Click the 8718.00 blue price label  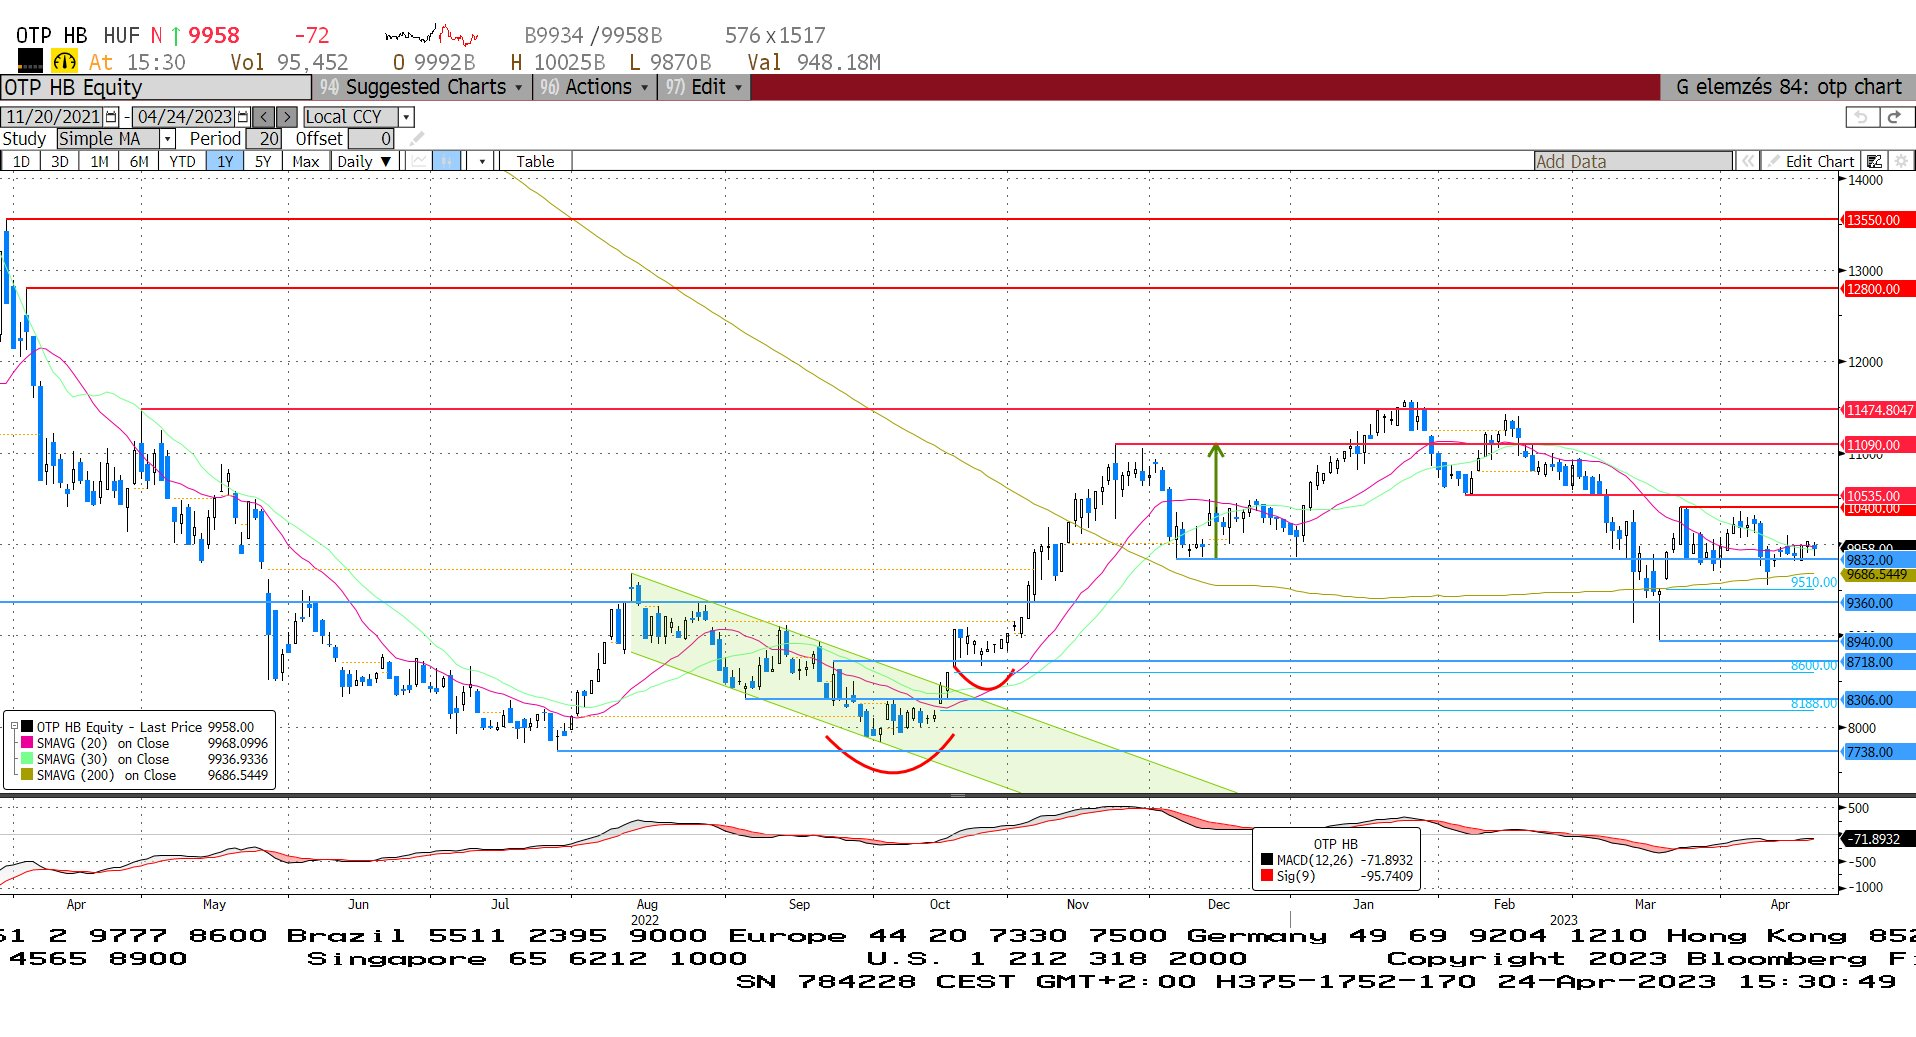click(1877, 662)
